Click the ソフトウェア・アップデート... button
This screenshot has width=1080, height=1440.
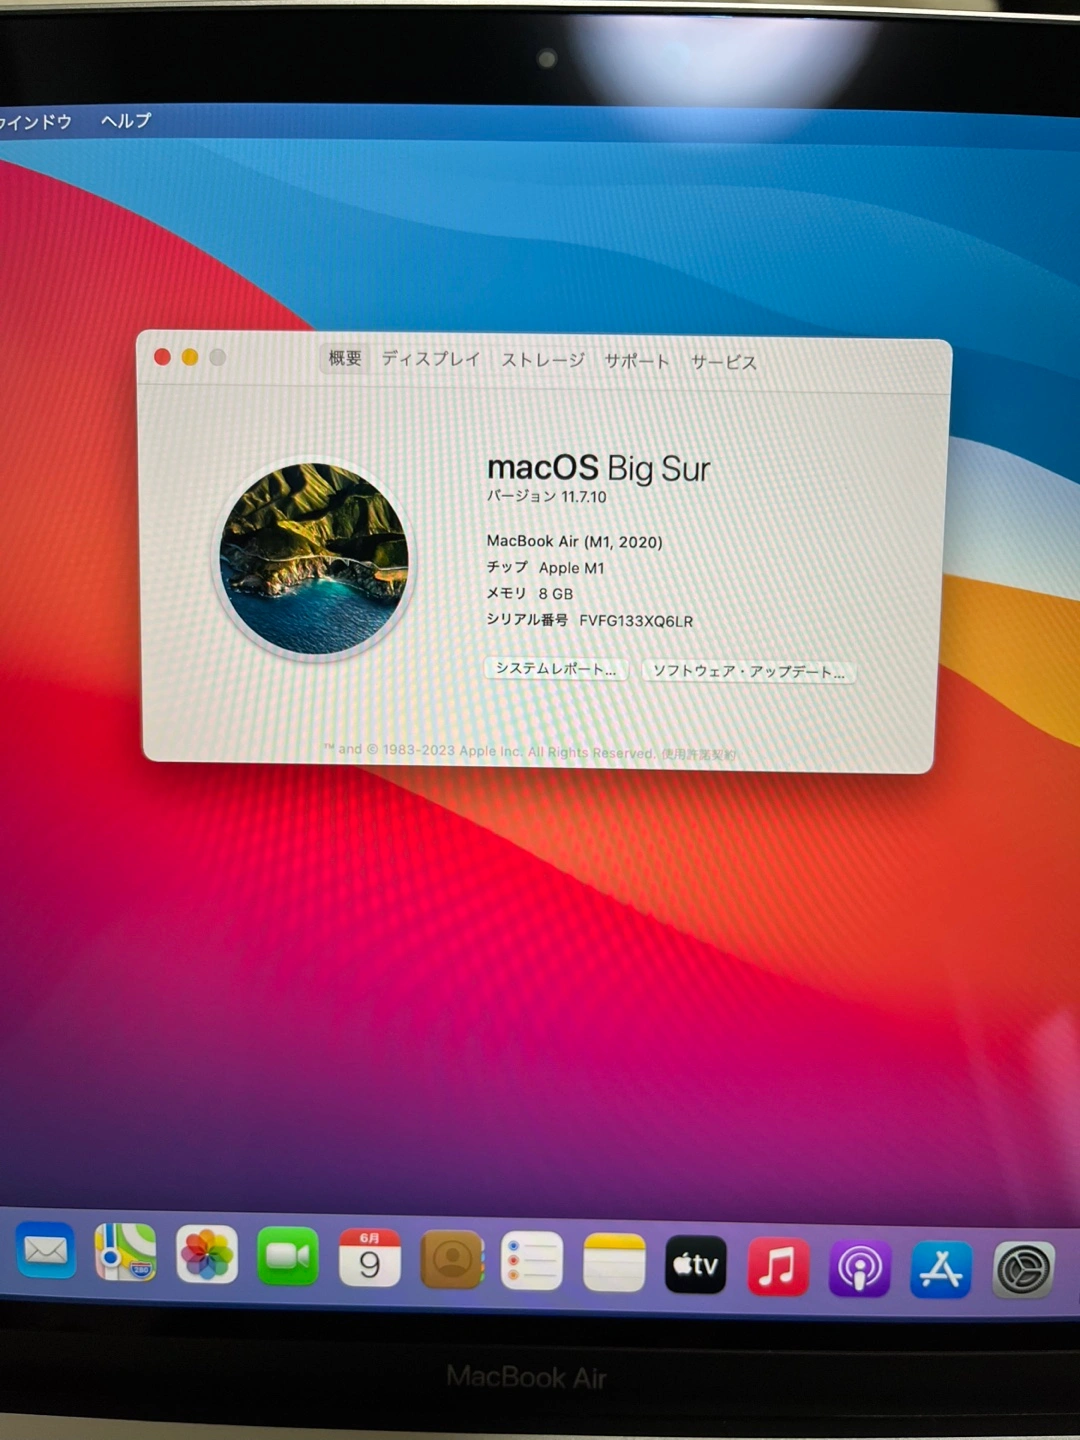(x=749, y=671)
